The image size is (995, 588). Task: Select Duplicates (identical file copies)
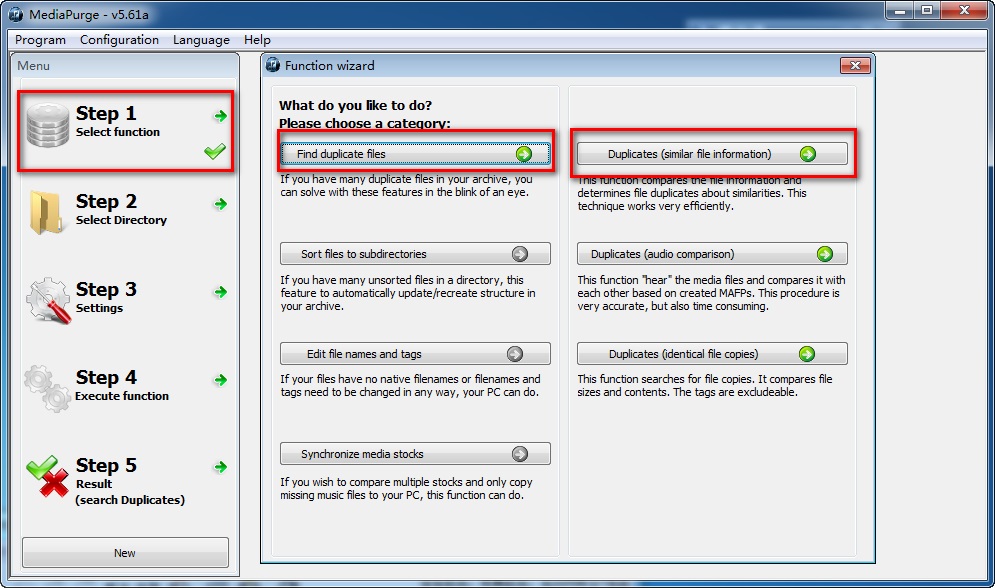pyautogui.click(x=712, y=354)
